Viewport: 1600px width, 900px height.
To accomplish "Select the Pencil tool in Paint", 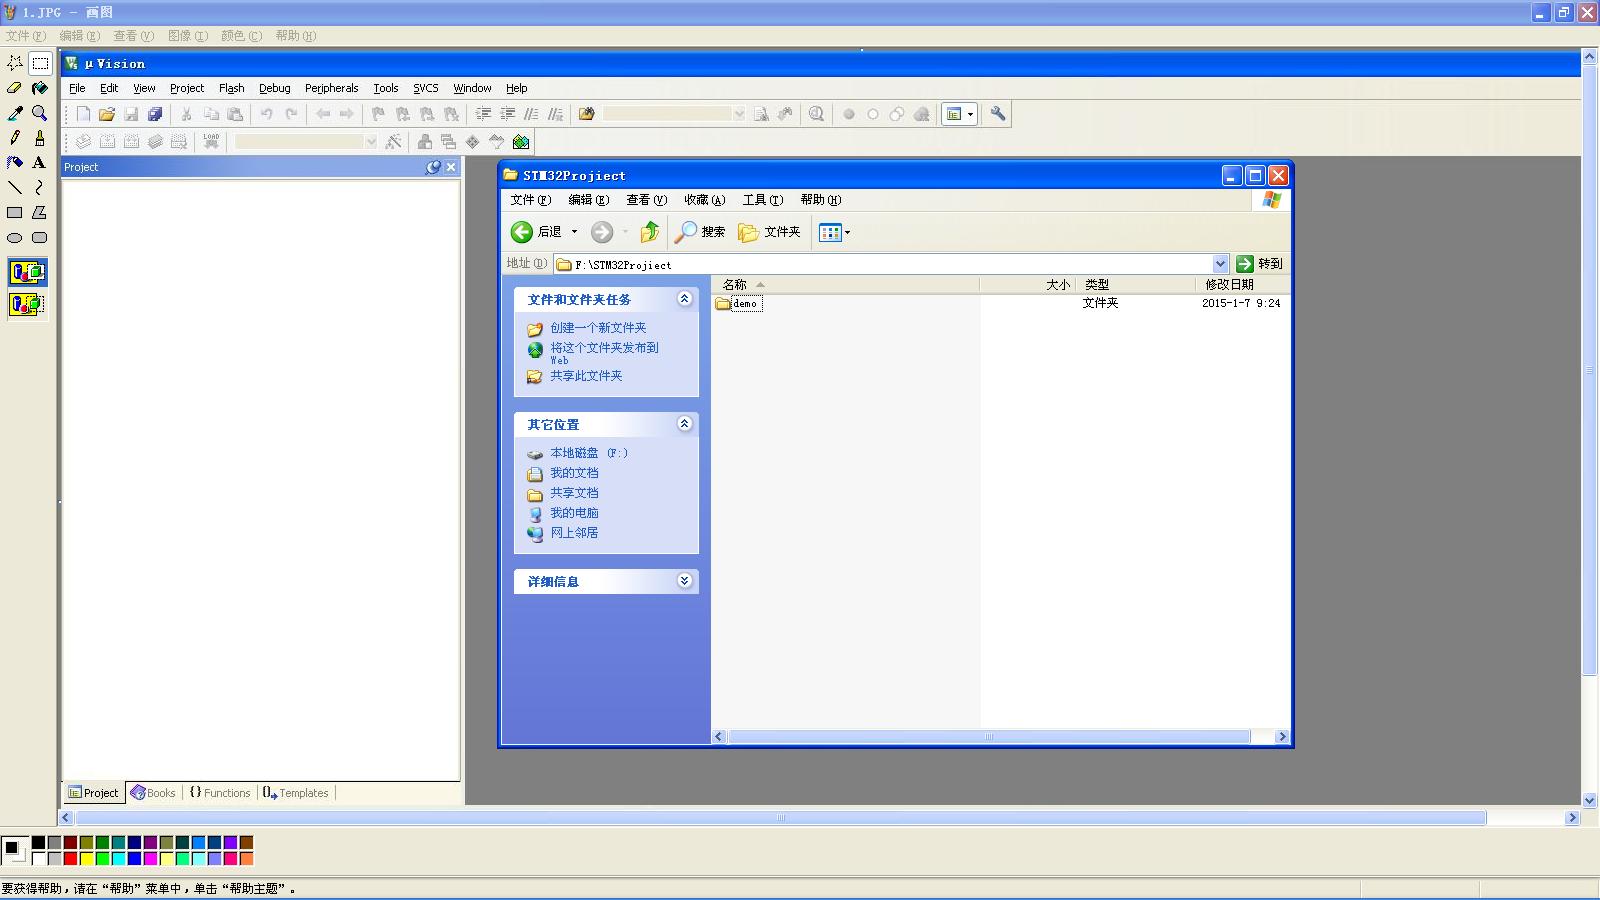I will pyautogui.click(x=15, y=138).
